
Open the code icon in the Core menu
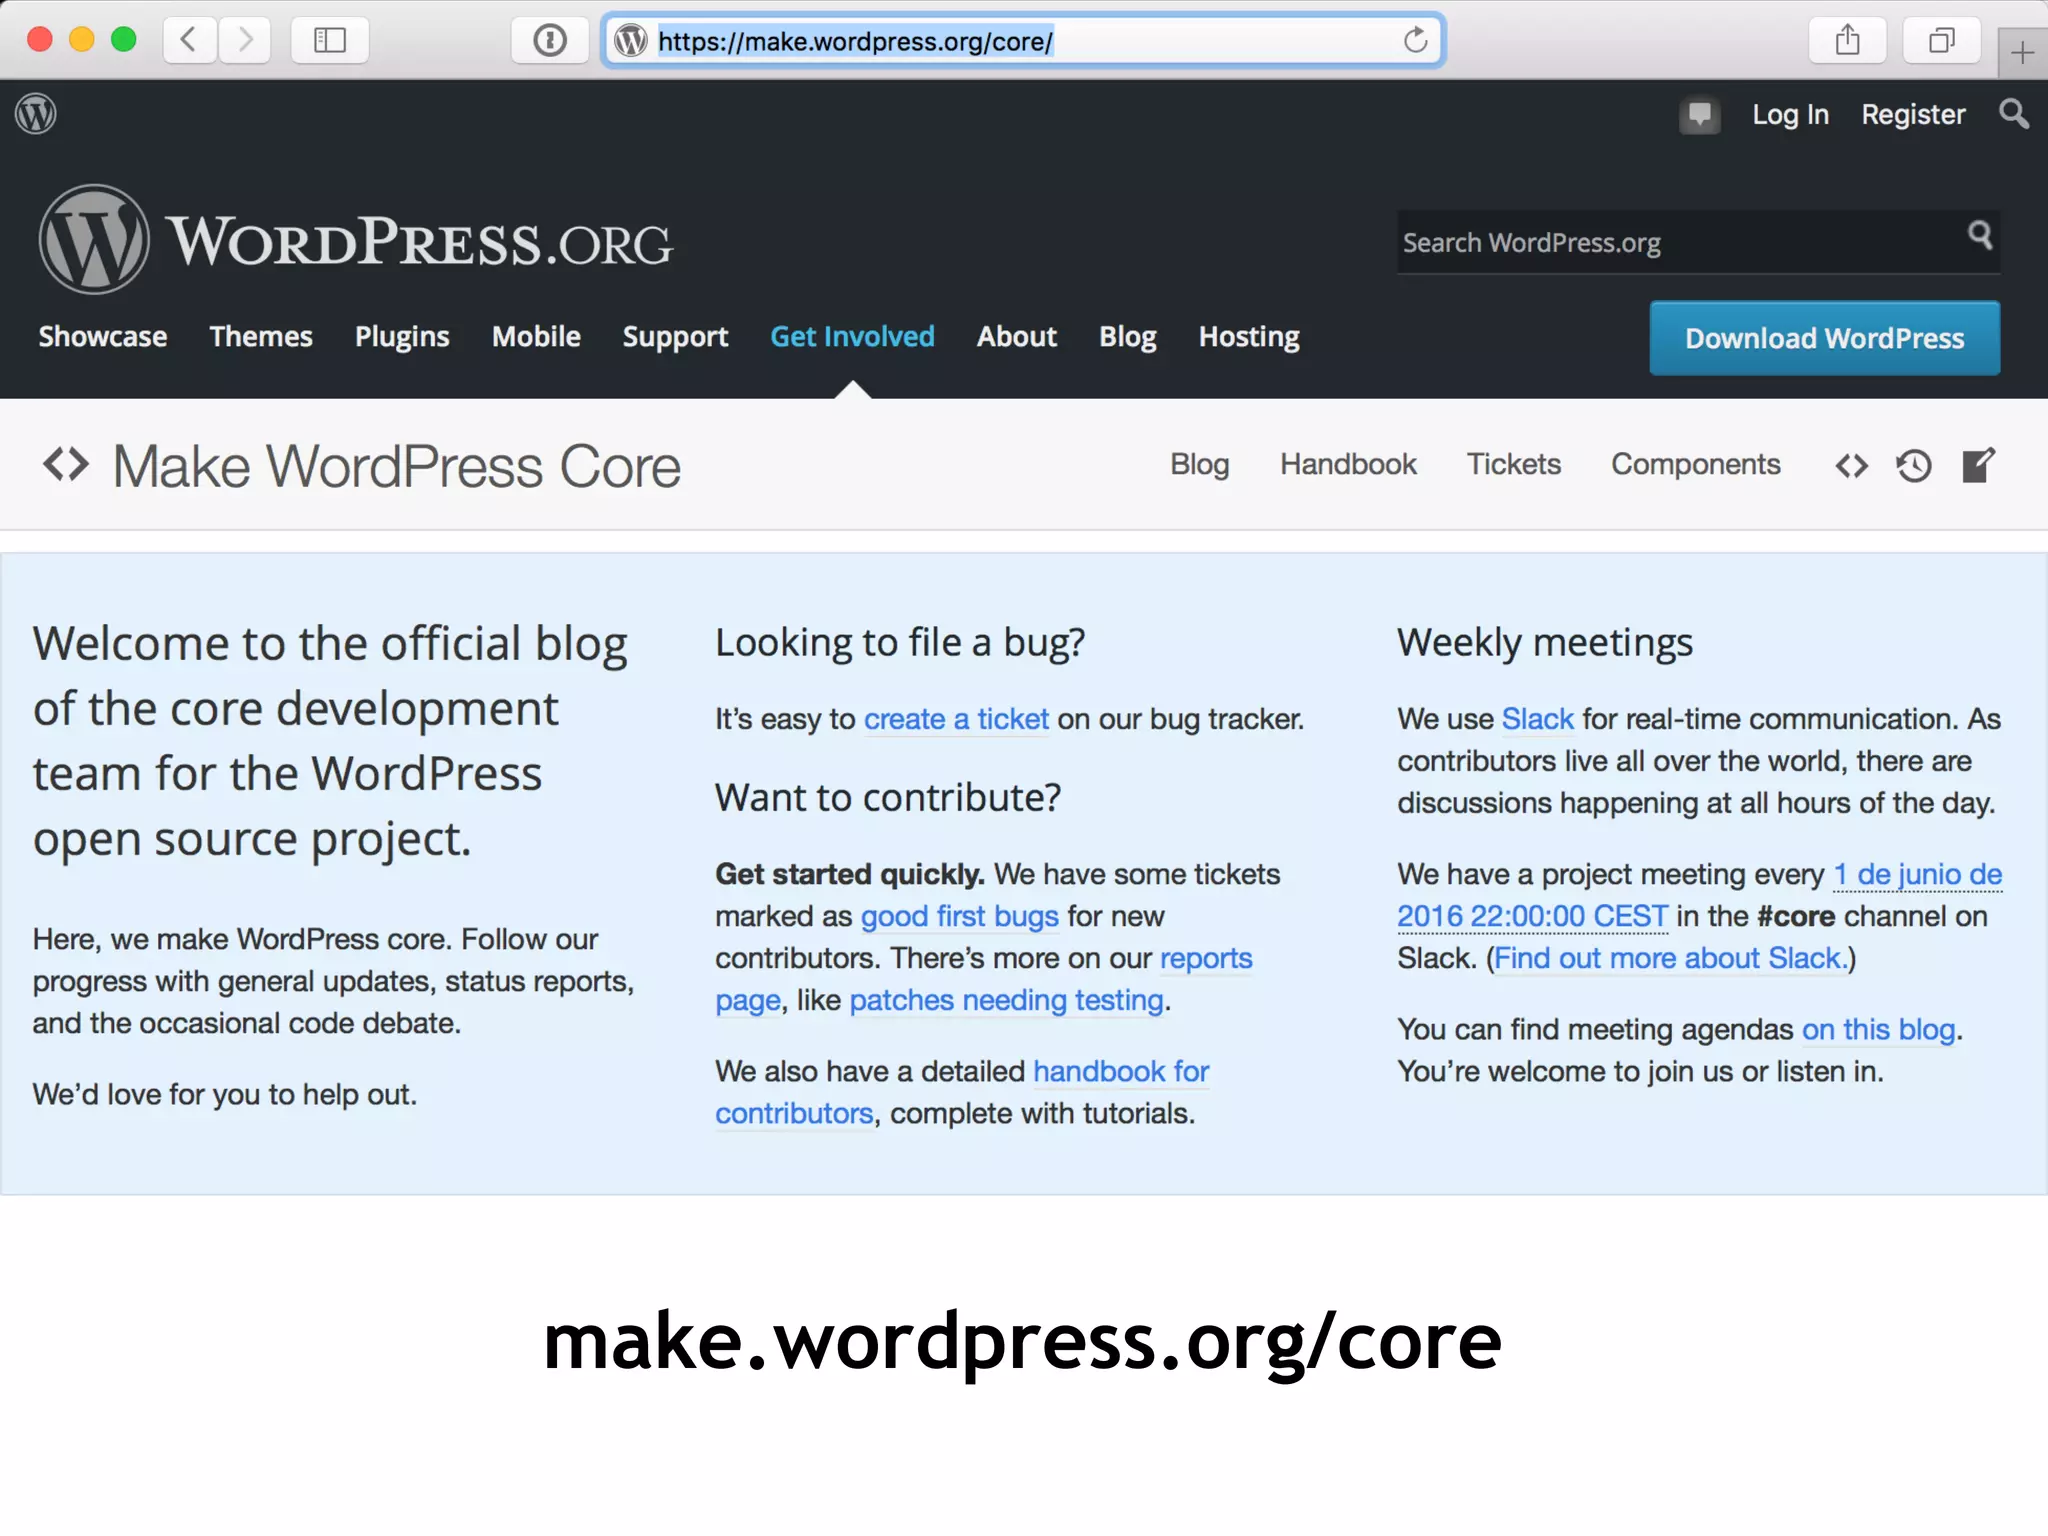pos(1852,466)
